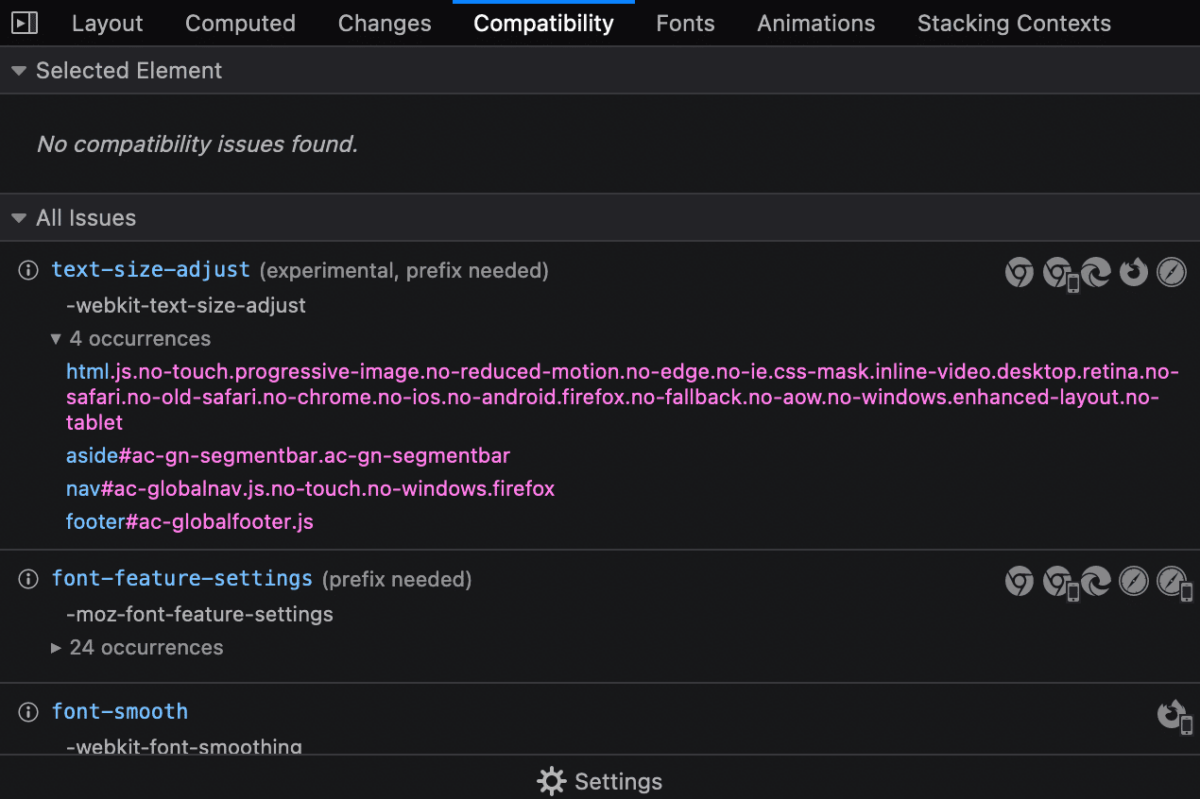The width and height of the screenshot is (1200, 799).
Task: Select the Stacking Contexts tab
Action: coord(1013,23)
